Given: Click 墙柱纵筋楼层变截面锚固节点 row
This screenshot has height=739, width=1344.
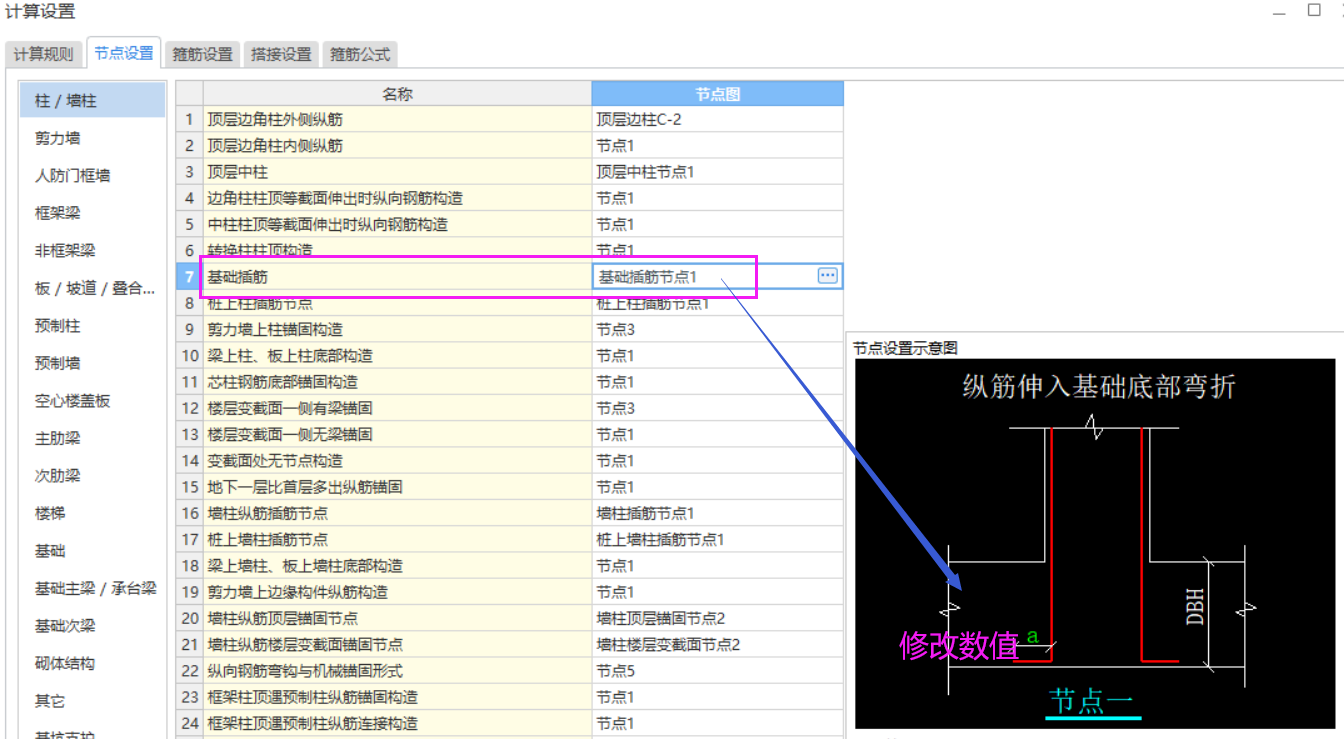Looking at the screenshot, I should [398, 644].
